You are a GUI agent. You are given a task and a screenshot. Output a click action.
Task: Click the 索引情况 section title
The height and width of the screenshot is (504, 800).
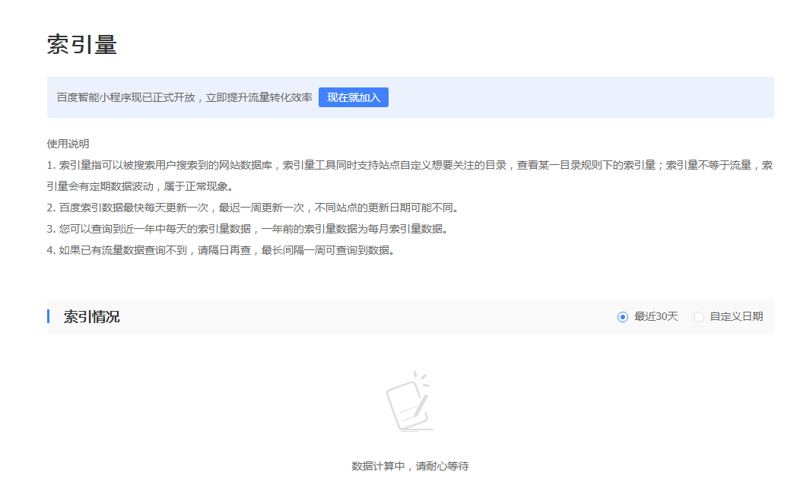(92, 317)
